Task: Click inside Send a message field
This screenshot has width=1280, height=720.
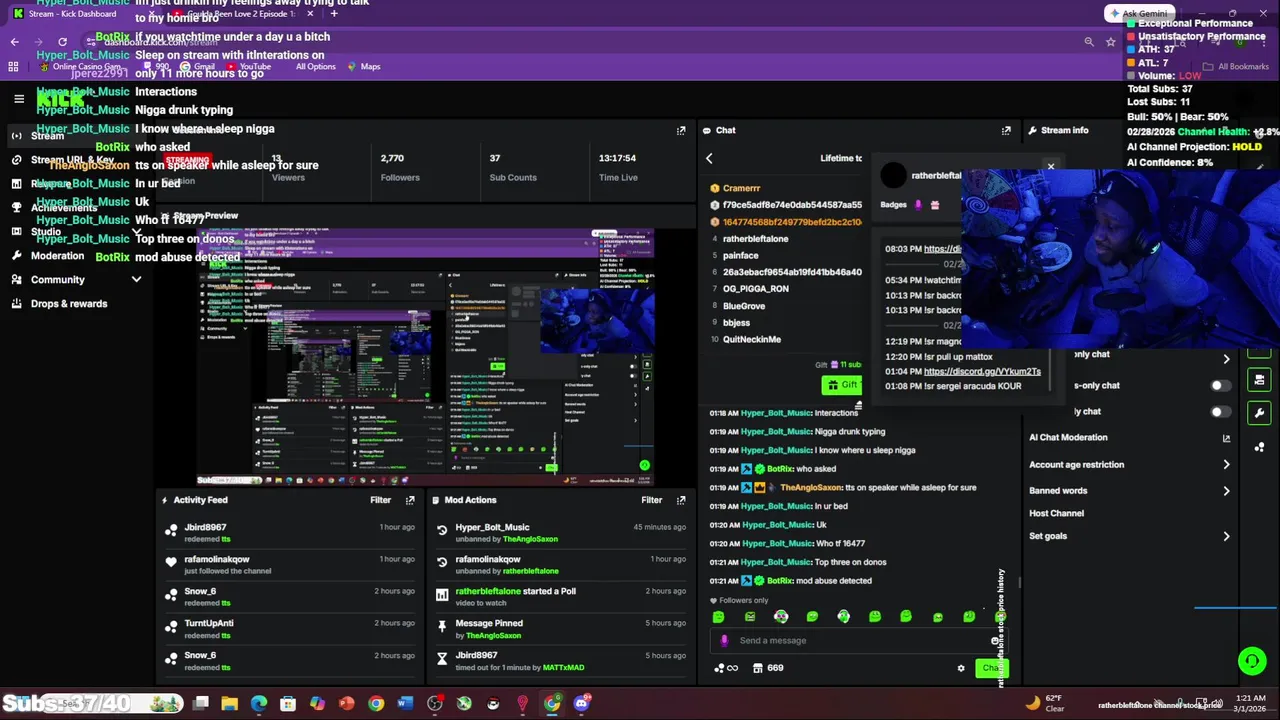Action: (x=860, y=641)
